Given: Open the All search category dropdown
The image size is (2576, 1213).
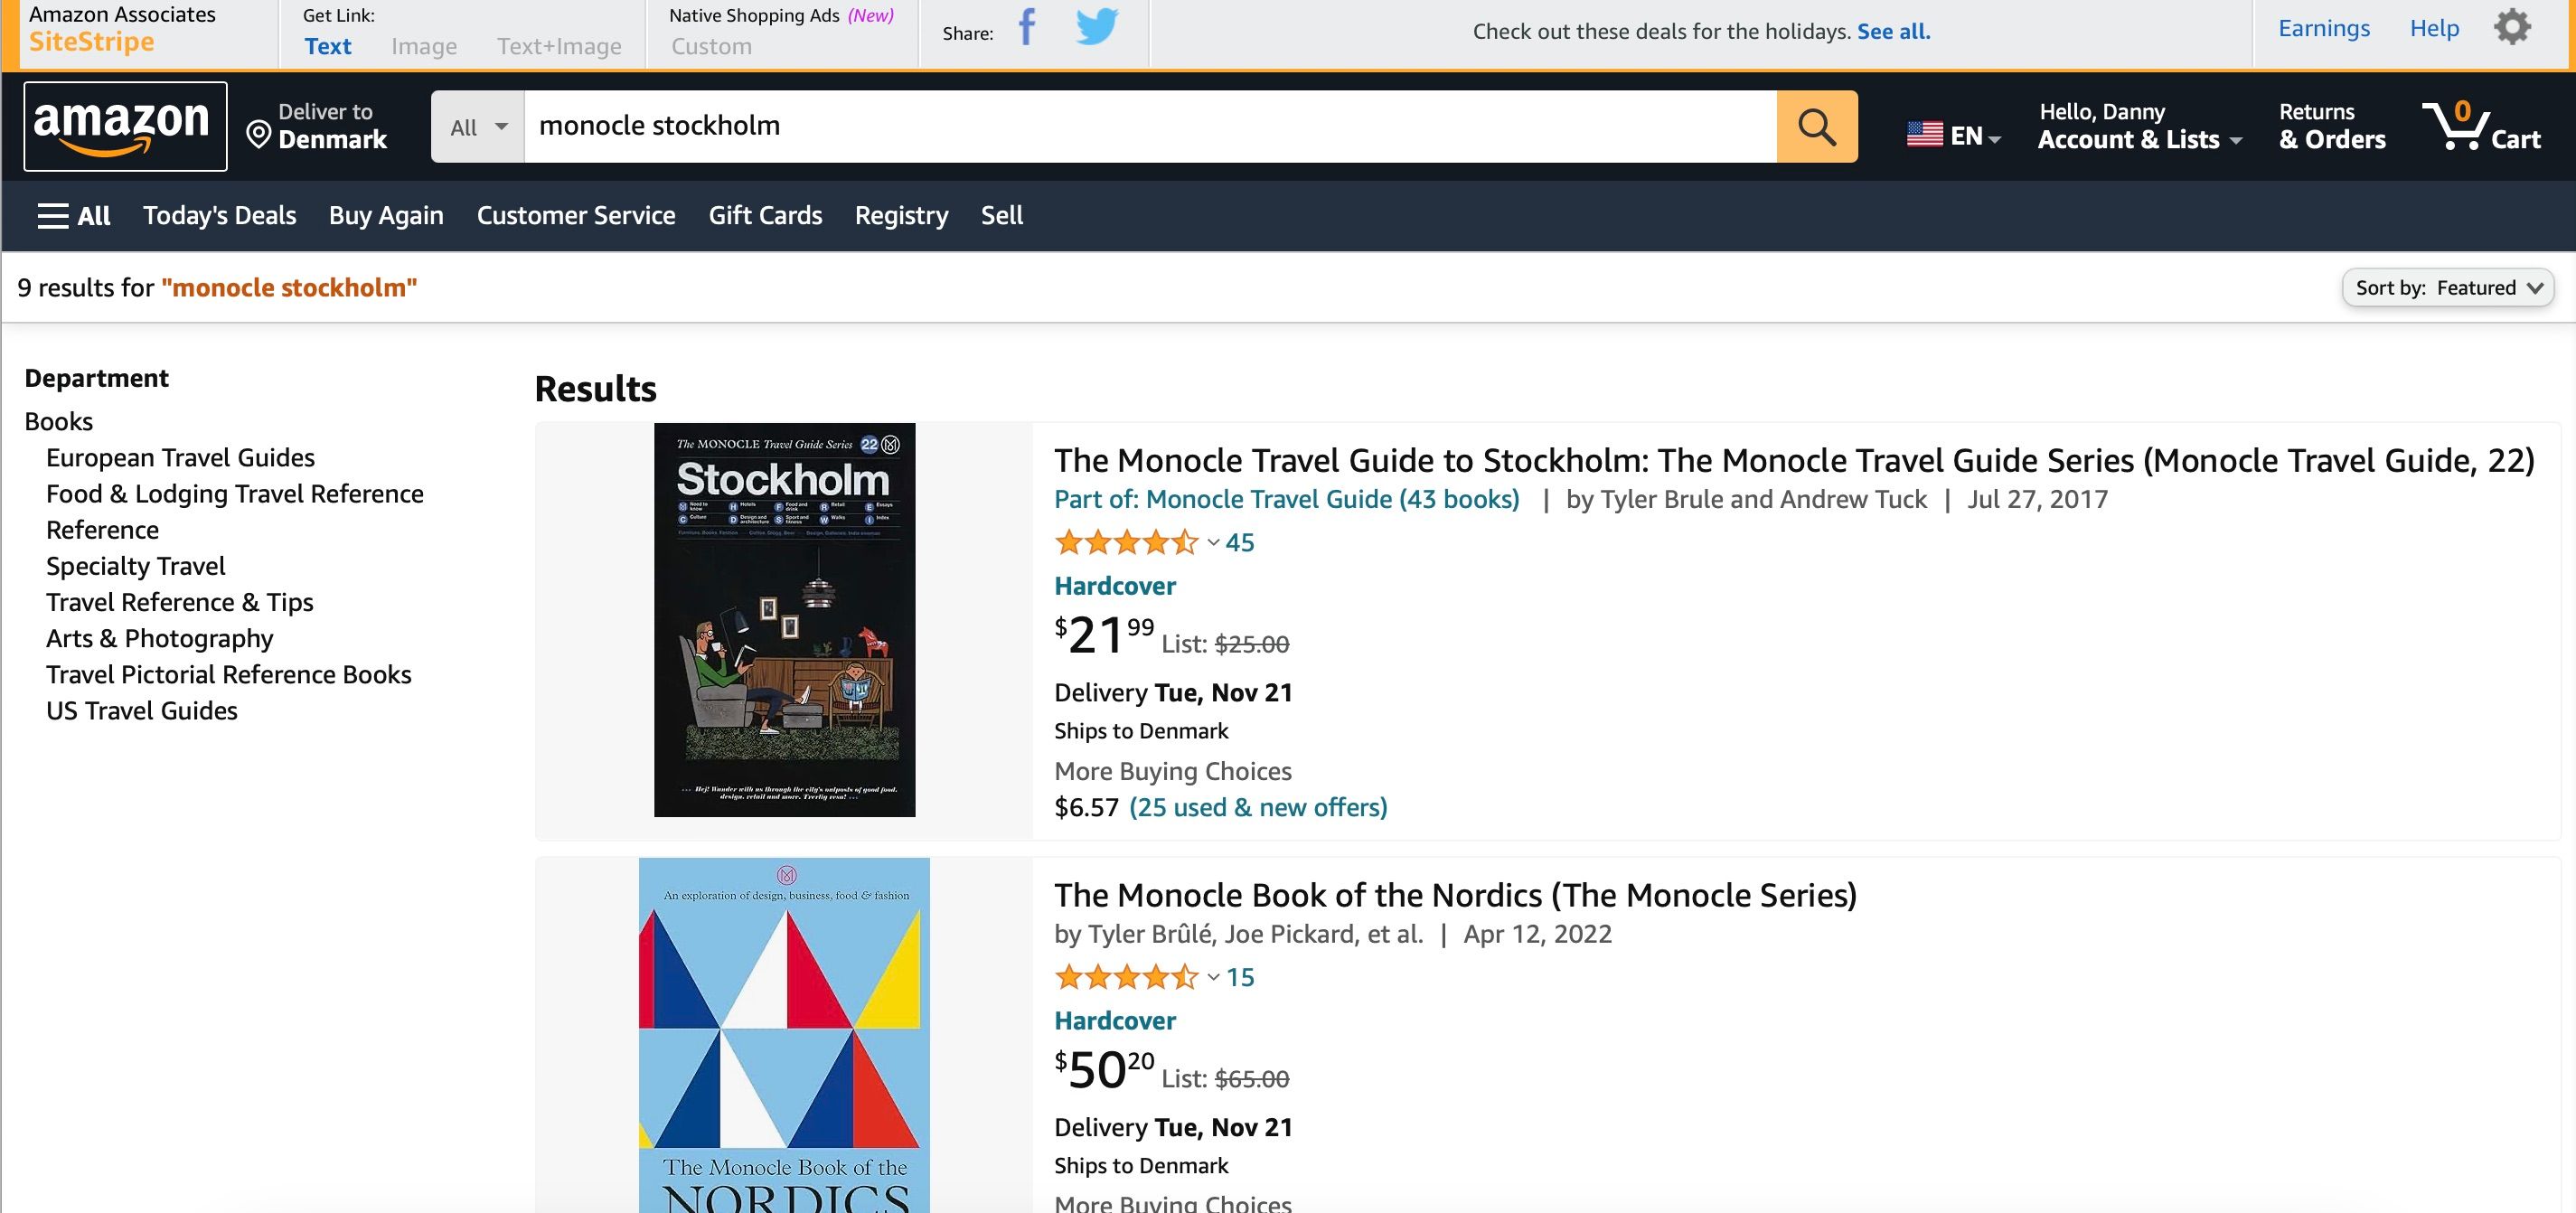Looking at the screenshot, I should [x=476, y=126].
